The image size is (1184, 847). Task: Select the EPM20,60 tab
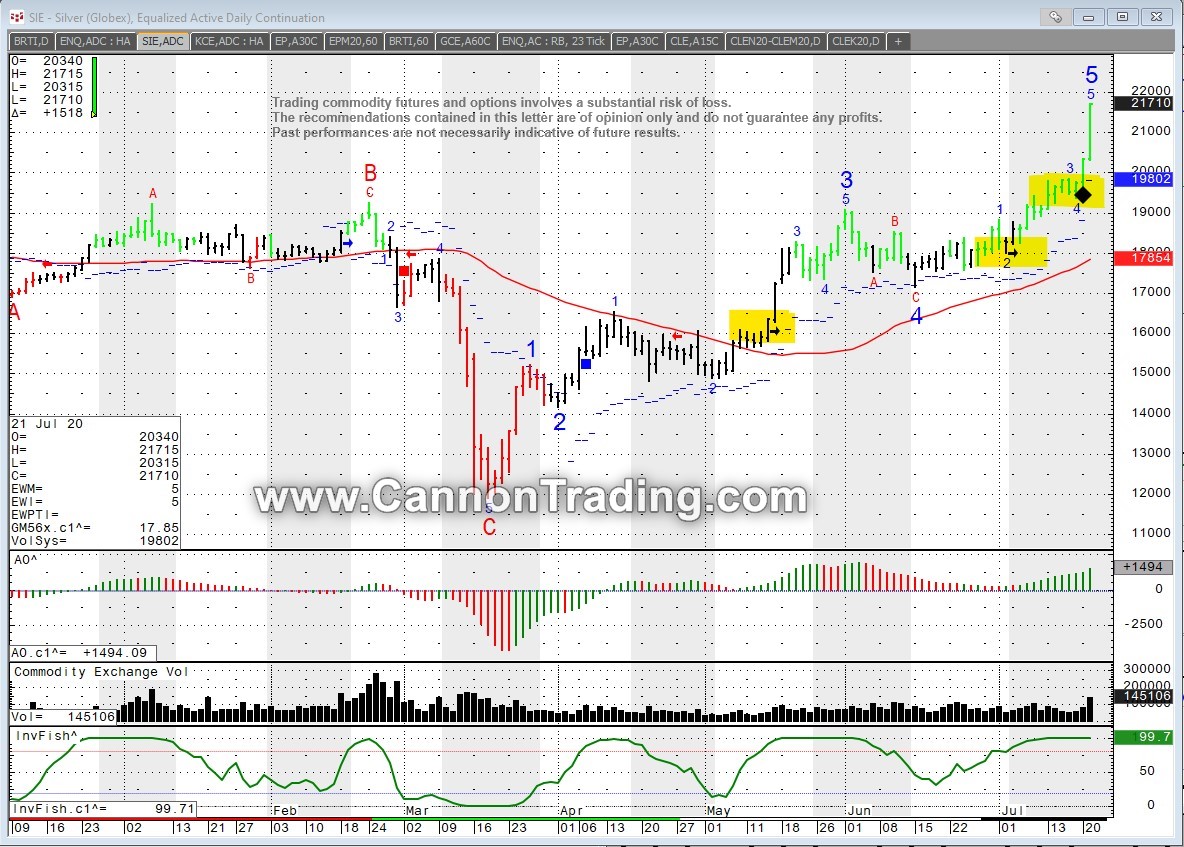(x=354, y=41)
